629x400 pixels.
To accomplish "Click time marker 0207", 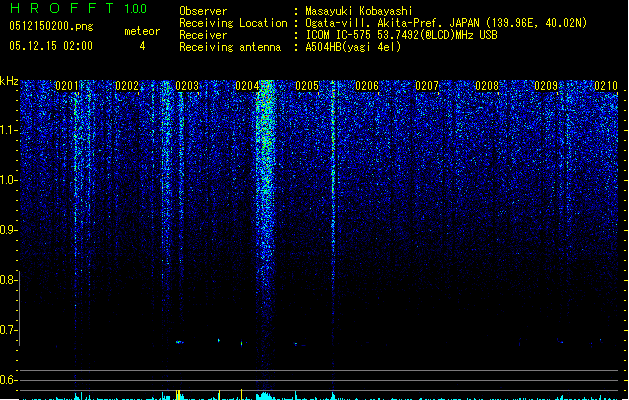I will pyautogui.click(x=427, y=86).
